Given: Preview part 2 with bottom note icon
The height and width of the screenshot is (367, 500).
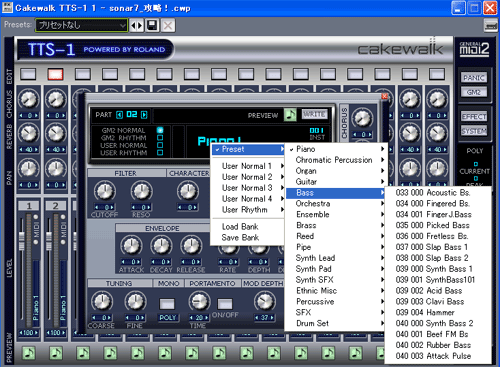Looking at the screenshot, I should pos(56,353).
